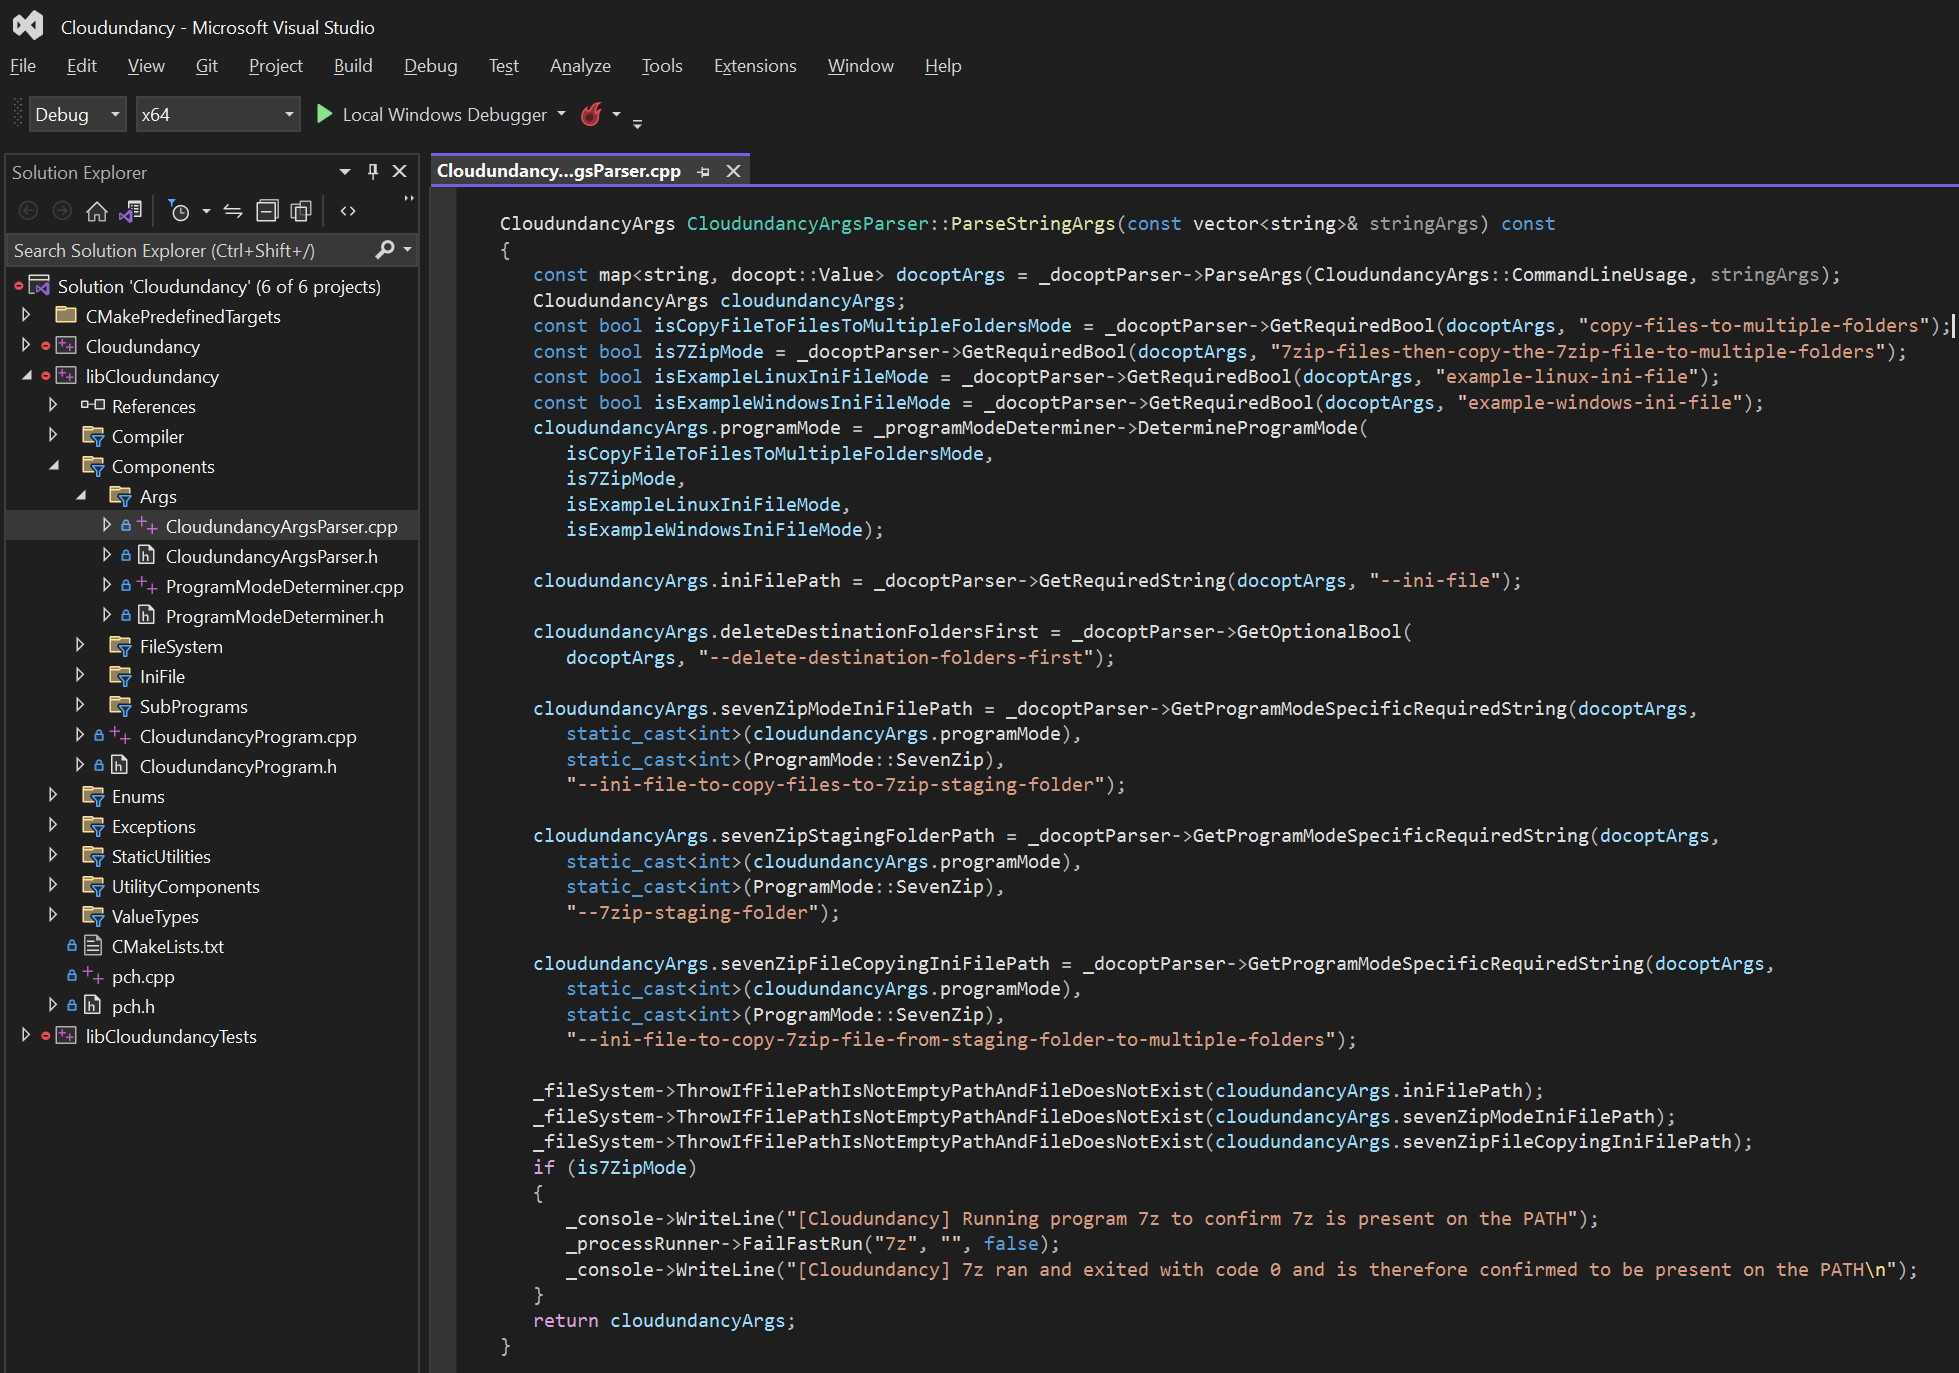Screen dimensions: 1959x1373
Task: Expand the FileSystem folder
Action: point(81,646)
